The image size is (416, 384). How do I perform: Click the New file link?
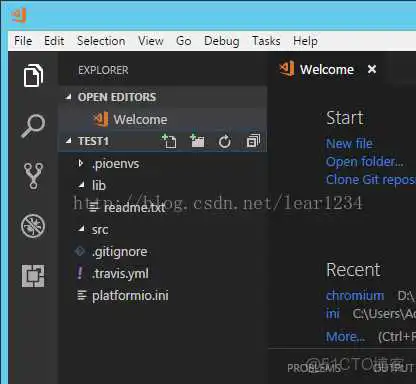349,144
